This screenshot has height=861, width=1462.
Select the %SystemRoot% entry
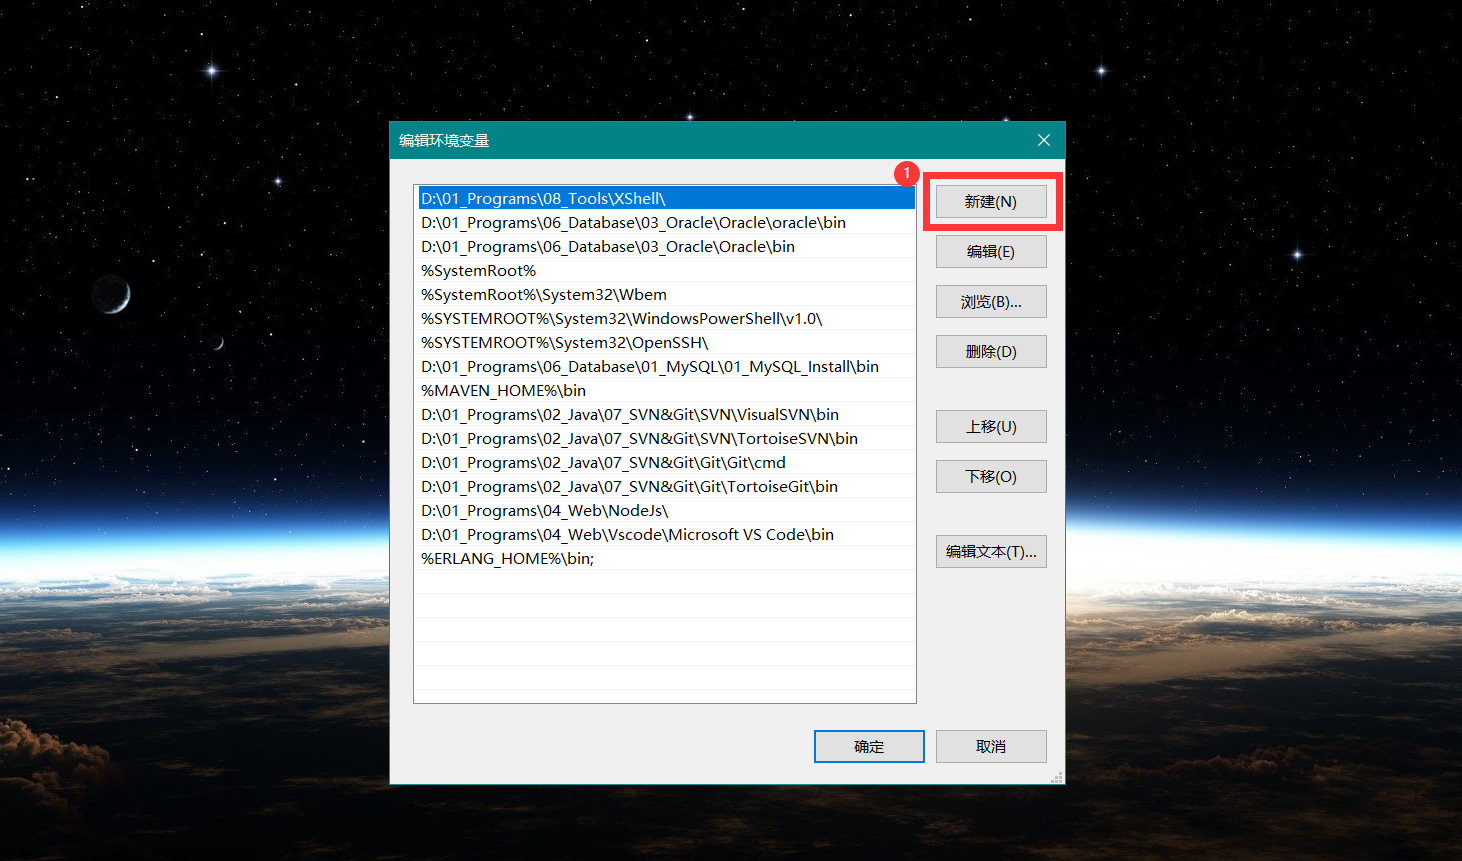tap(479, 271)
